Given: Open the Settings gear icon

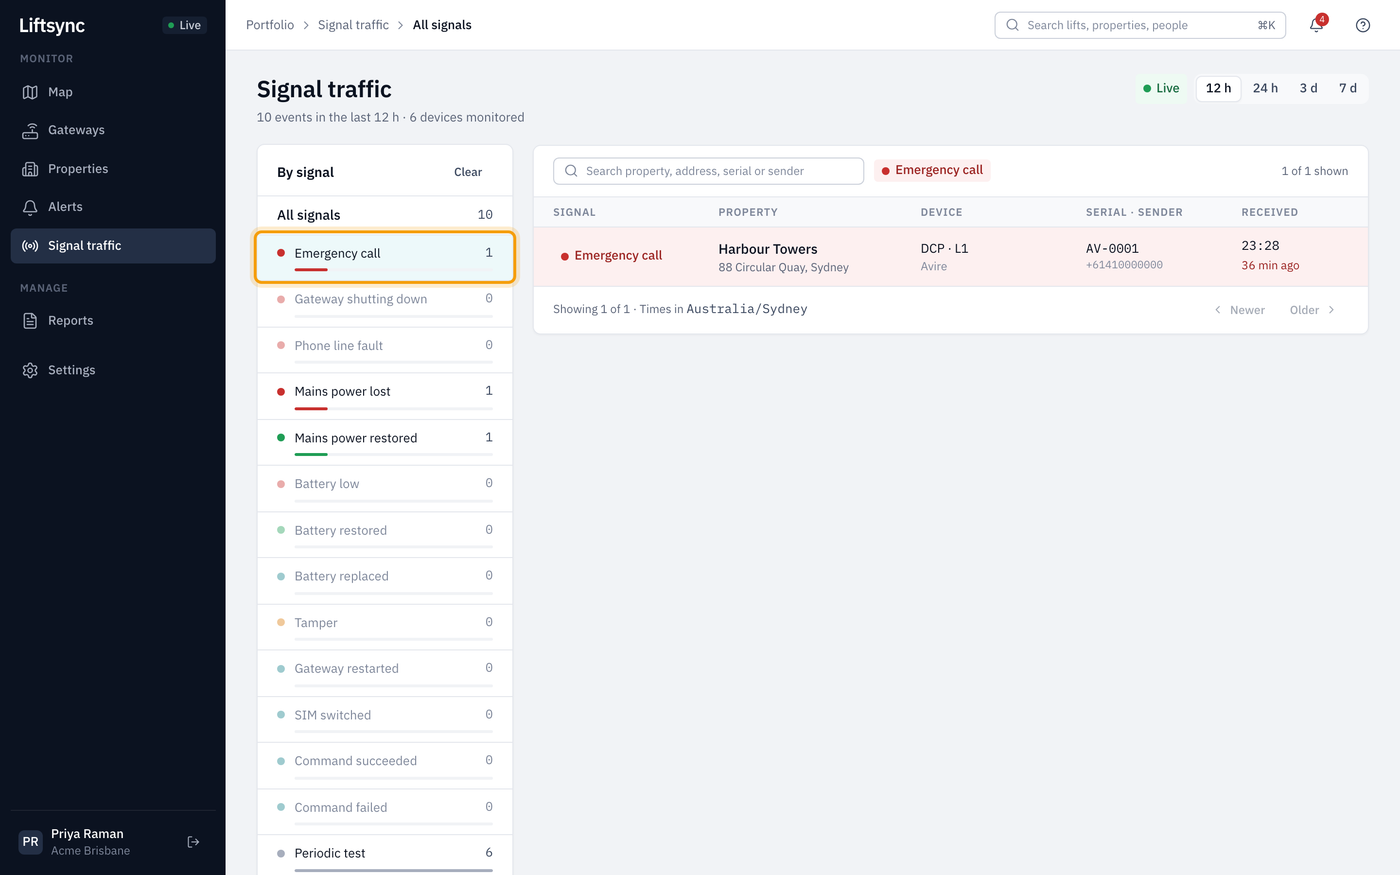Looking at the screenshot, I should tap(30, 370).
